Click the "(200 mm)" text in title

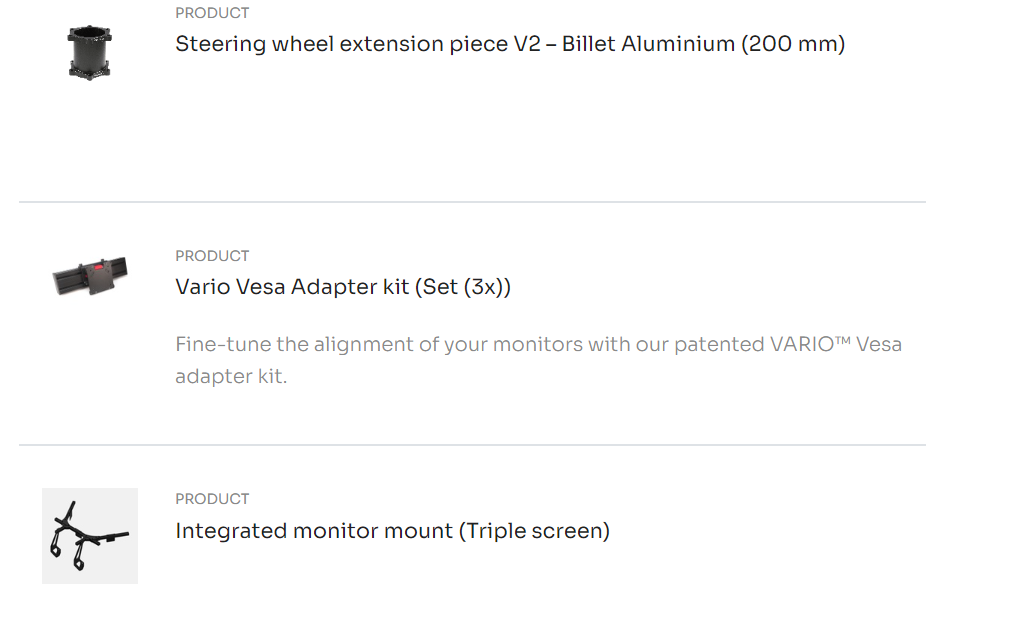click(793, 44)
